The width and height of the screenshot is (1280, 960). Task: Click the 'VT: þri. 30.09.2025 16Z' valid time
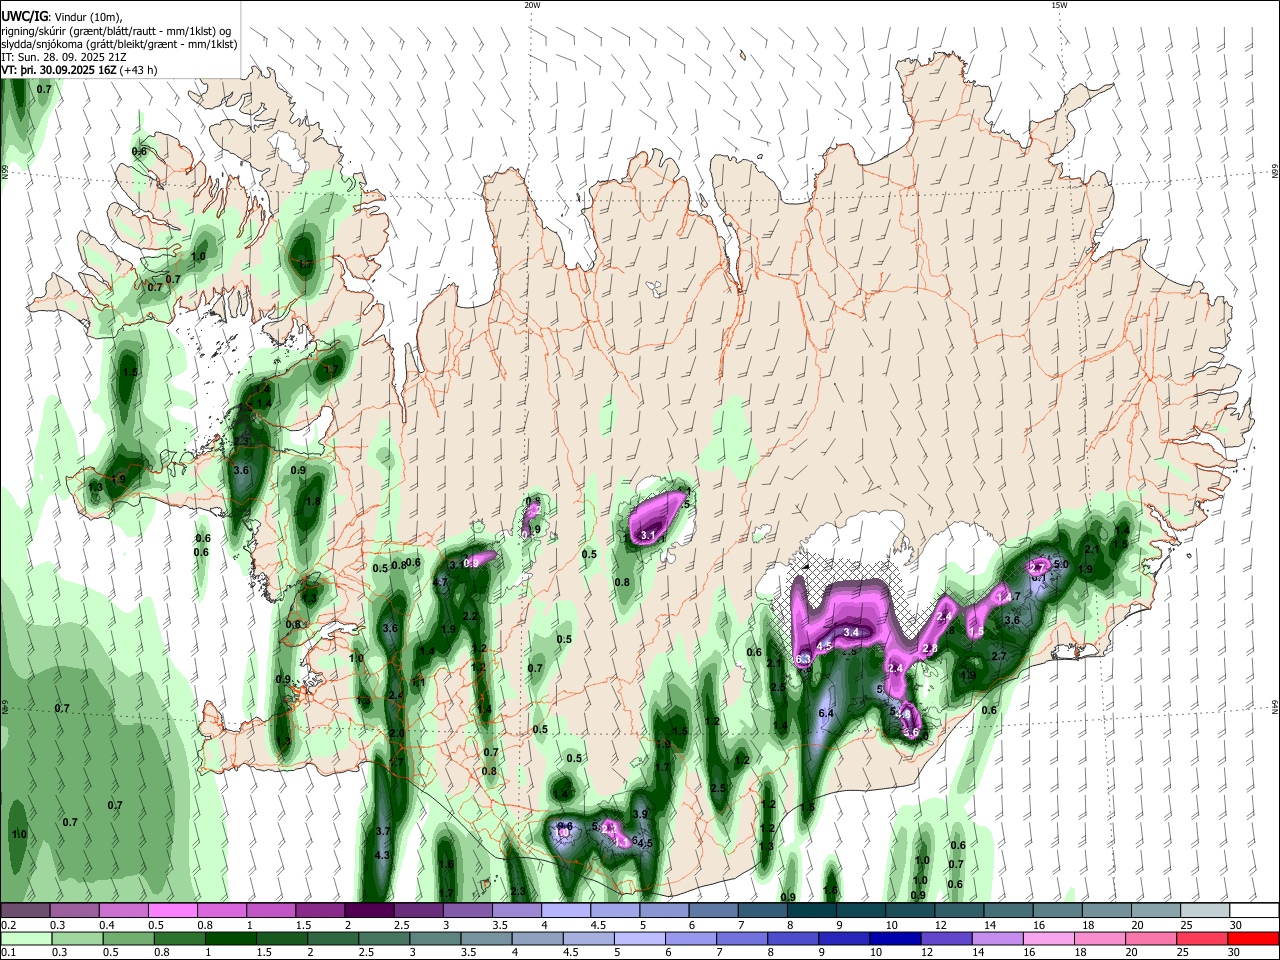(x=59, y=71)
